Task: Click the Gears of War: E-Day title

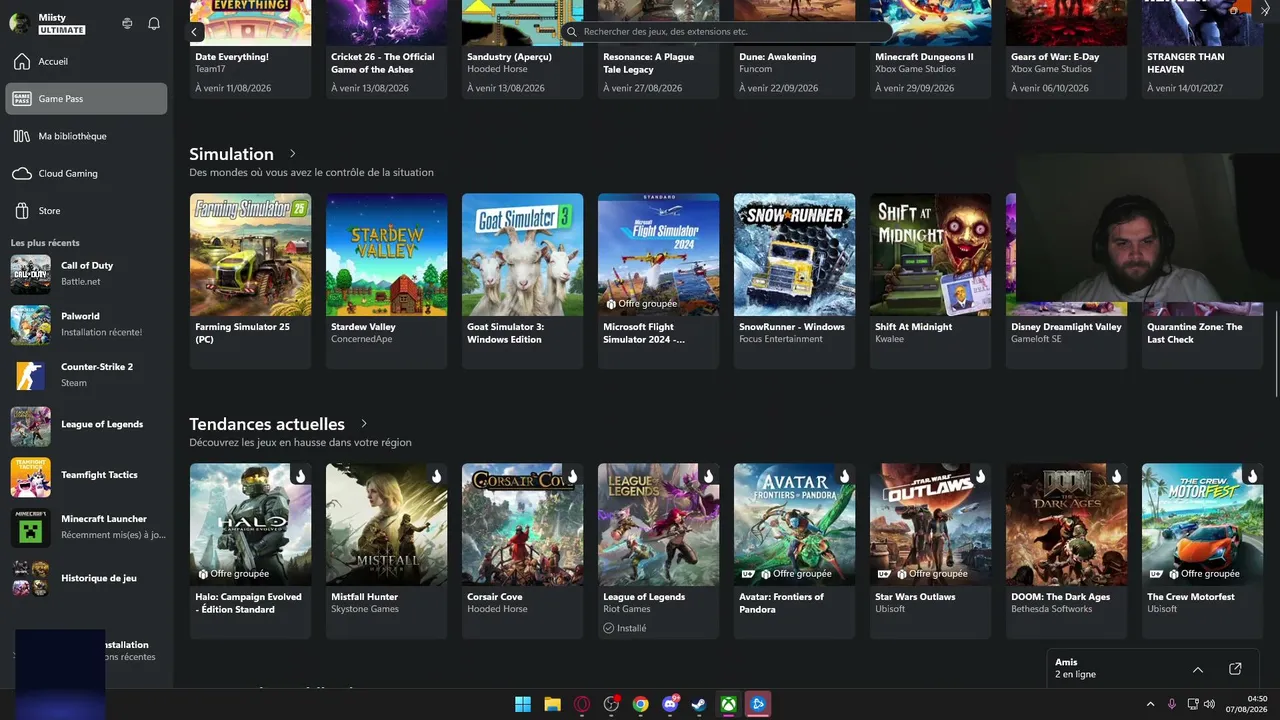Action: 1055,57
